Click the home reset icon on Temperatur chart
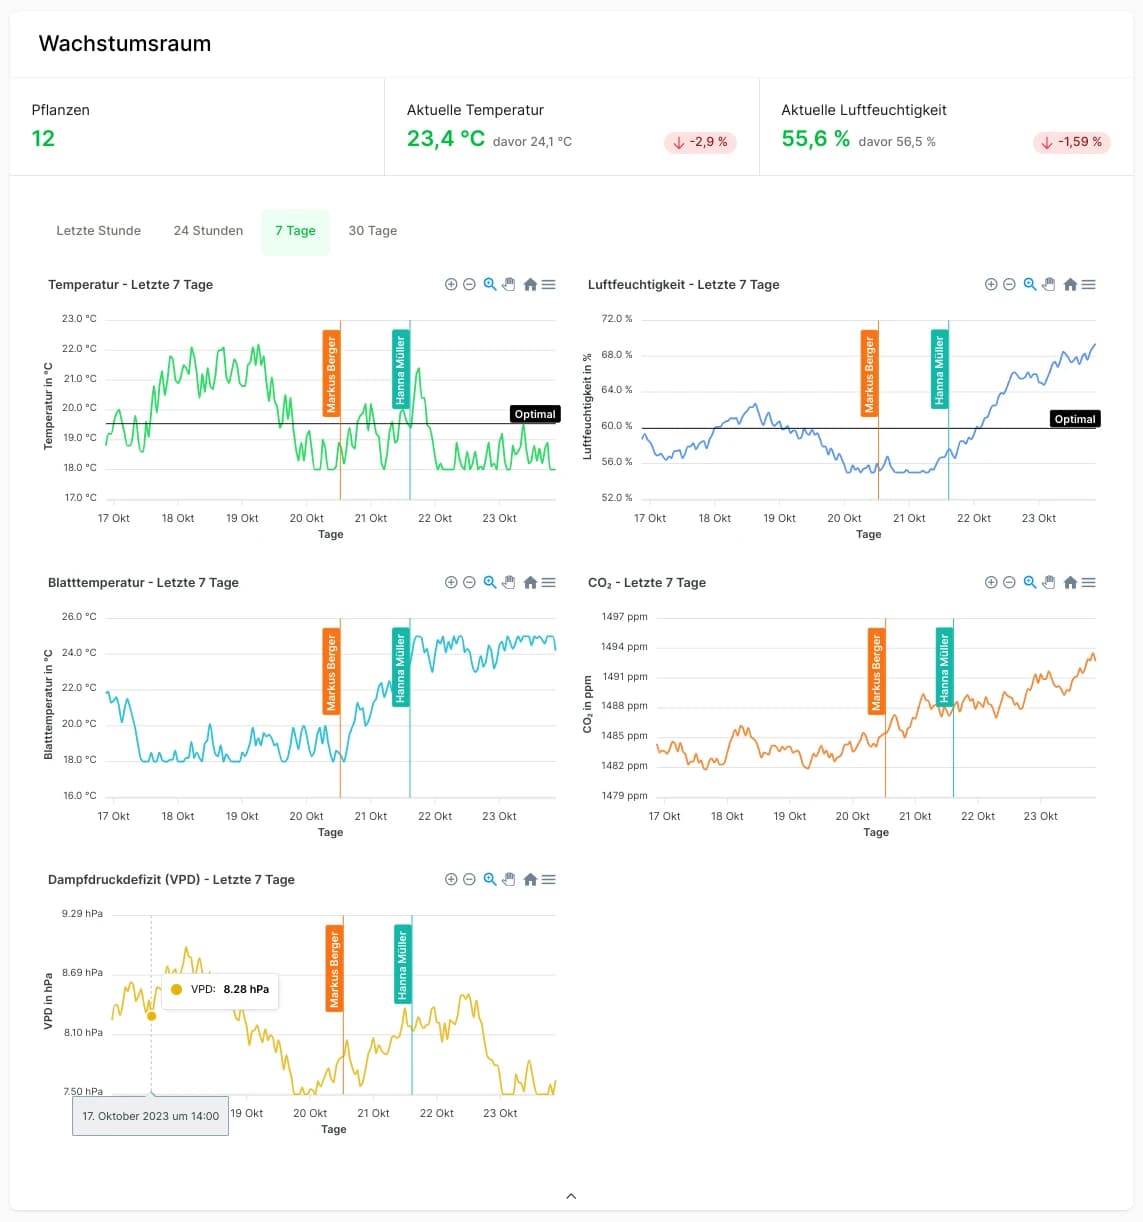This screenshot has height=1222, width=1143. click(x=530, y=285)
